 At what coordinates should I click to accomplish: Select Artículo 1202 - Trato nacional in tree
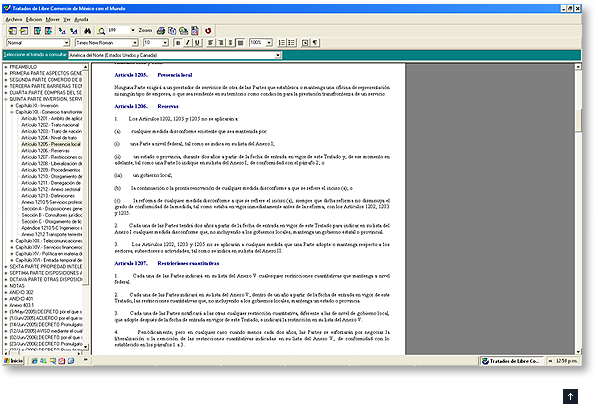pos(50,125)
